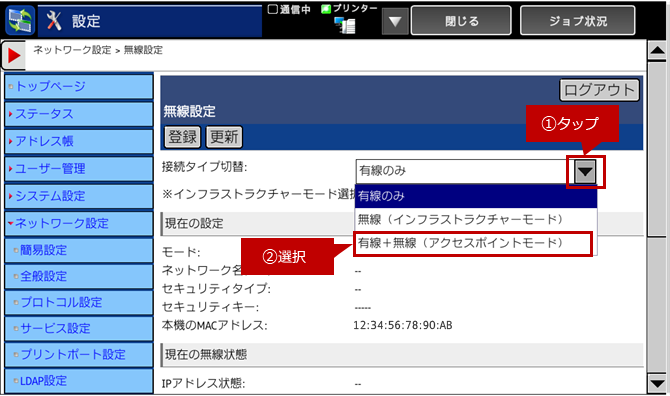Screen dimensions: 670x396
Task: Click the scrollbar up arrow
Action: click(x=657, y=51)
